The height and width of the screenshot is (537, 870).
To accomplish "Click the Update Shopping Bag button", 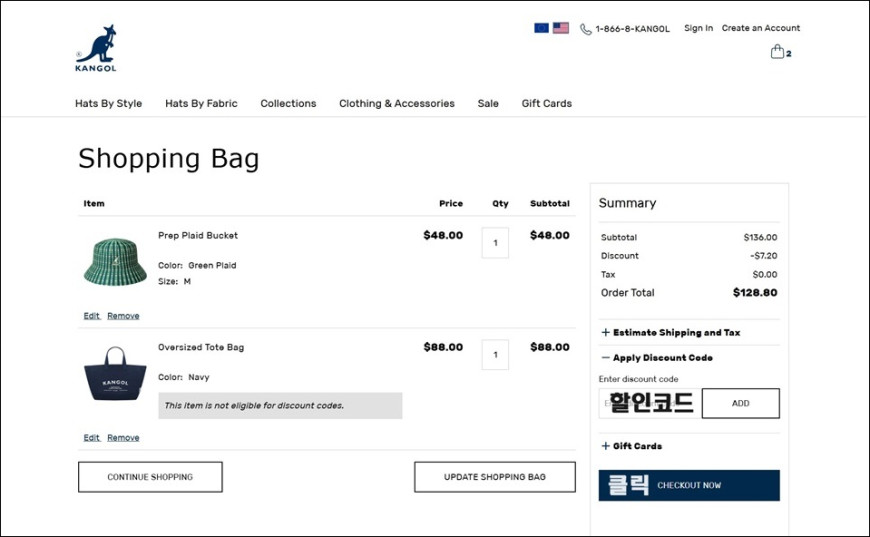I will click(495, 477).
